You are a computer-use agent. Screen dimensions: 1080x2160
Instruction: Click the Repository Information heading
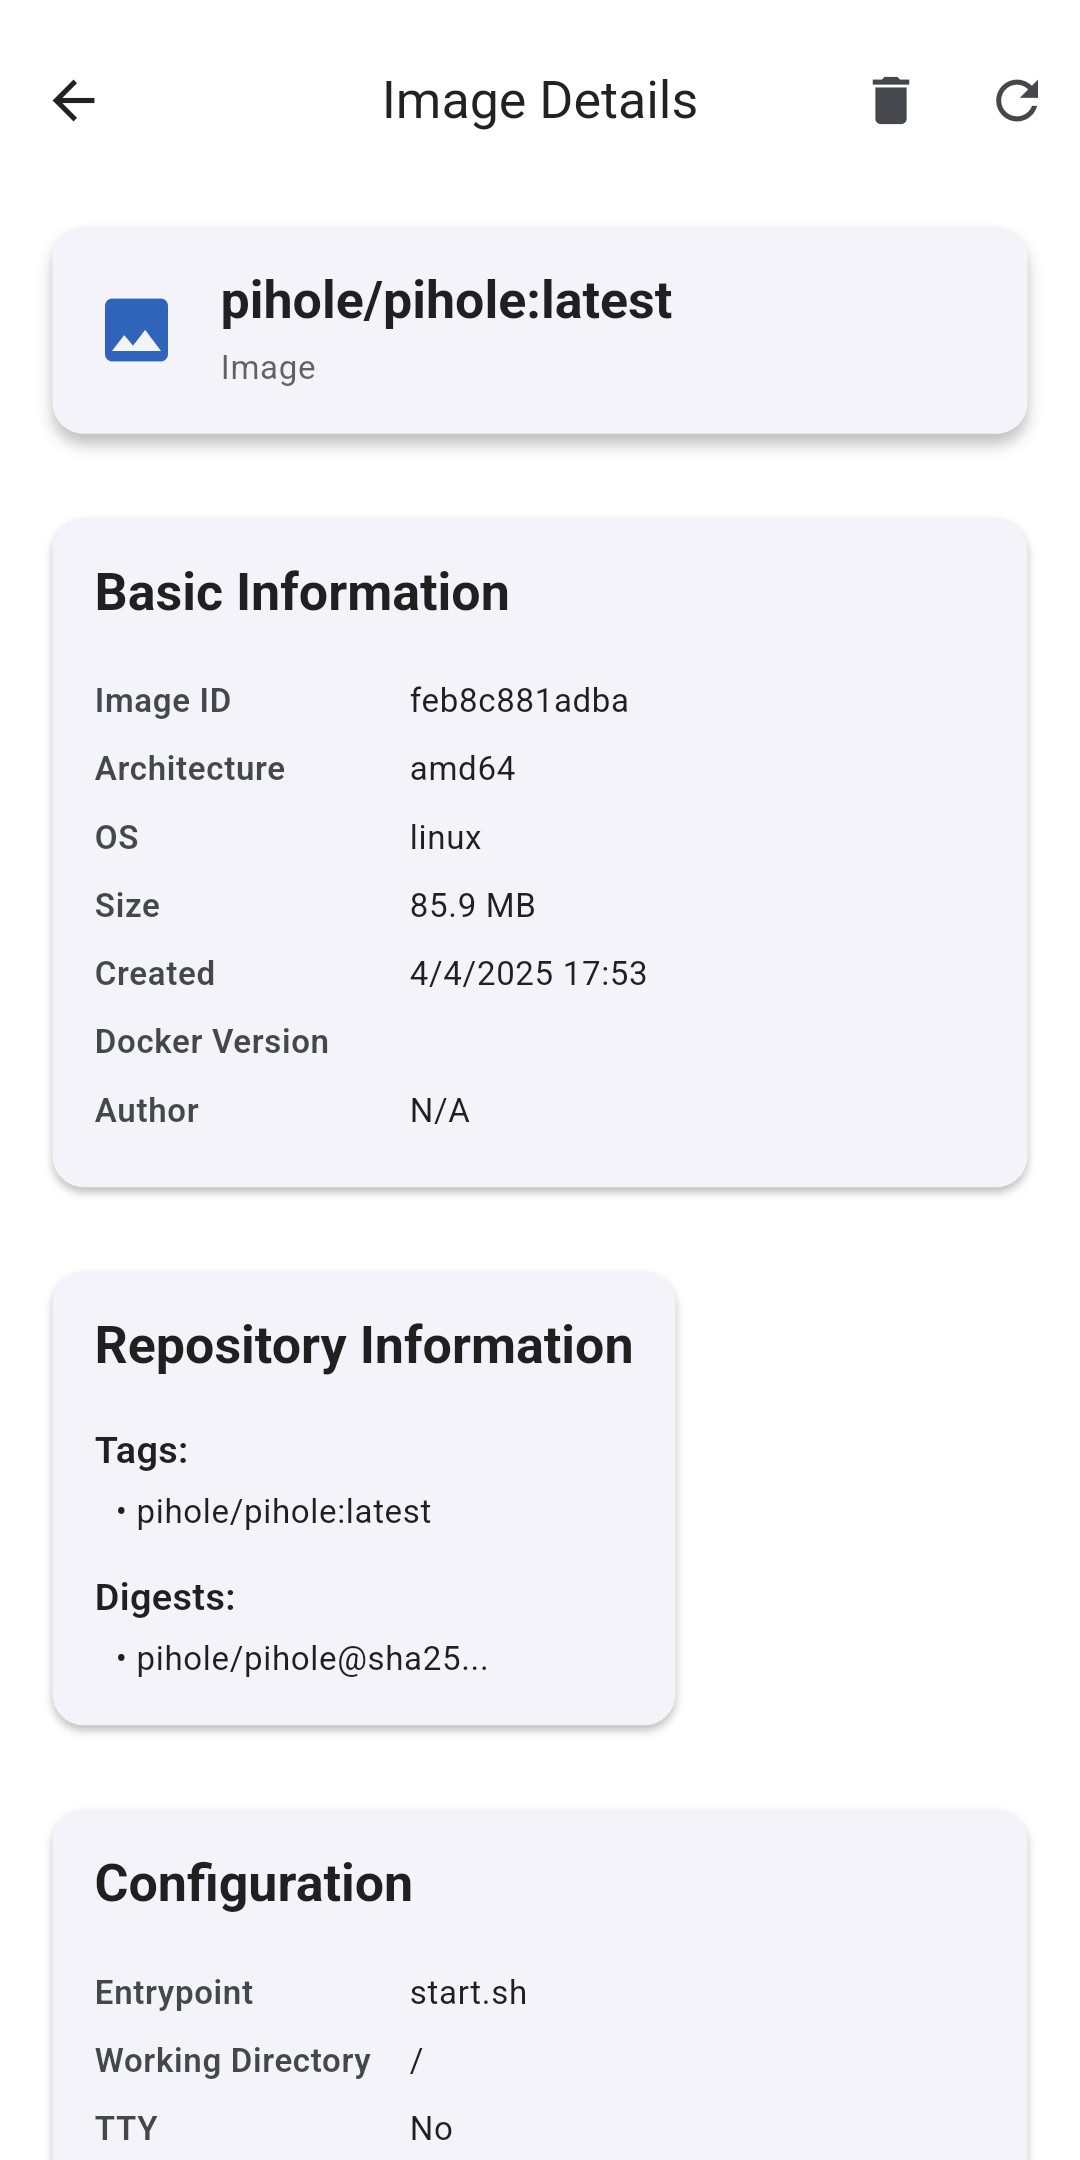[364, 1345]
